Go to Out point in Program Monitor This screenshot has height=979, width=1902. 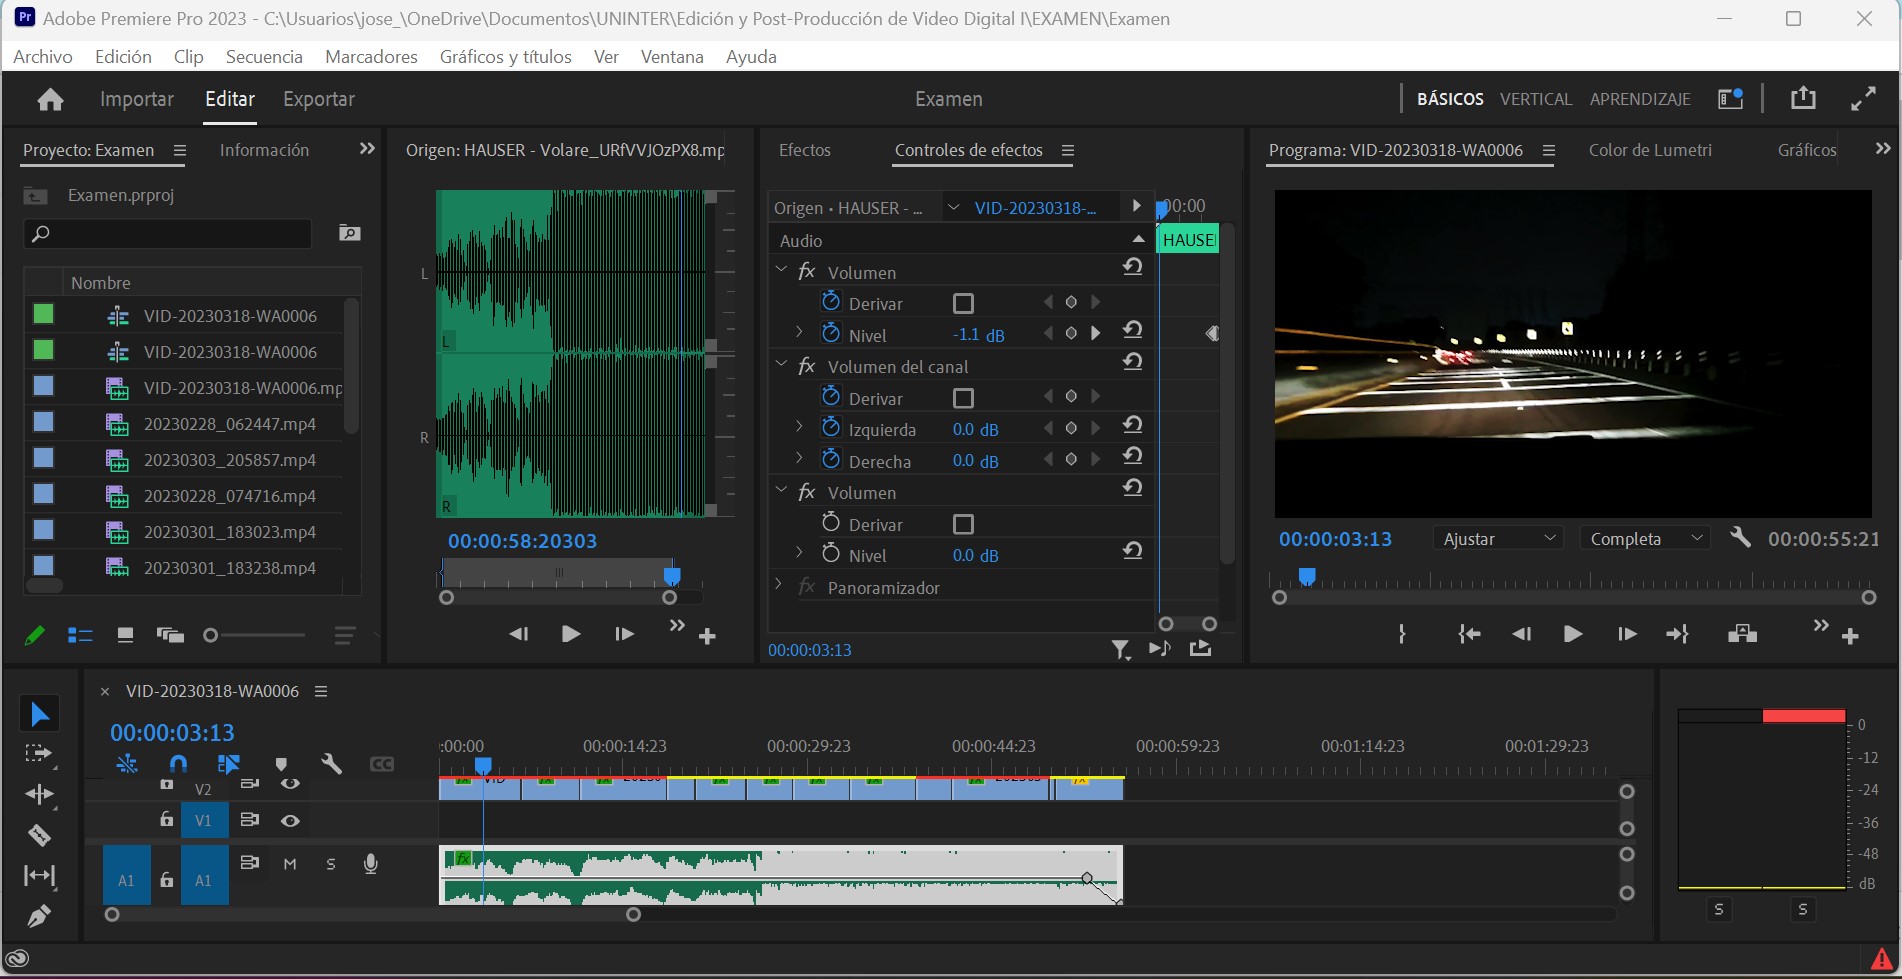coord(1678,634)
